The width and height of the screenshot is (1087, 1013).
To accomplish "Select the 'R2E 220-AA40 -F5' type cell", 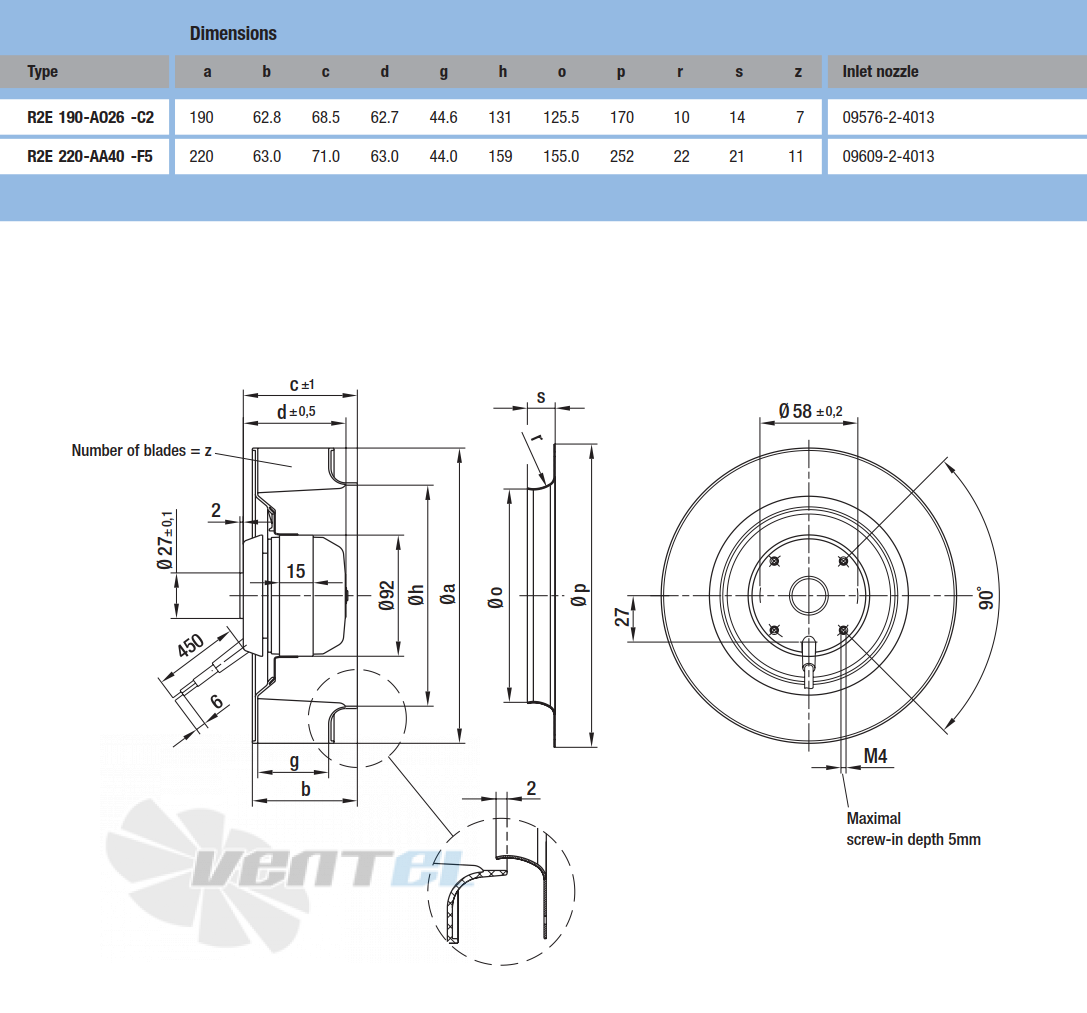I will point(90,156).
